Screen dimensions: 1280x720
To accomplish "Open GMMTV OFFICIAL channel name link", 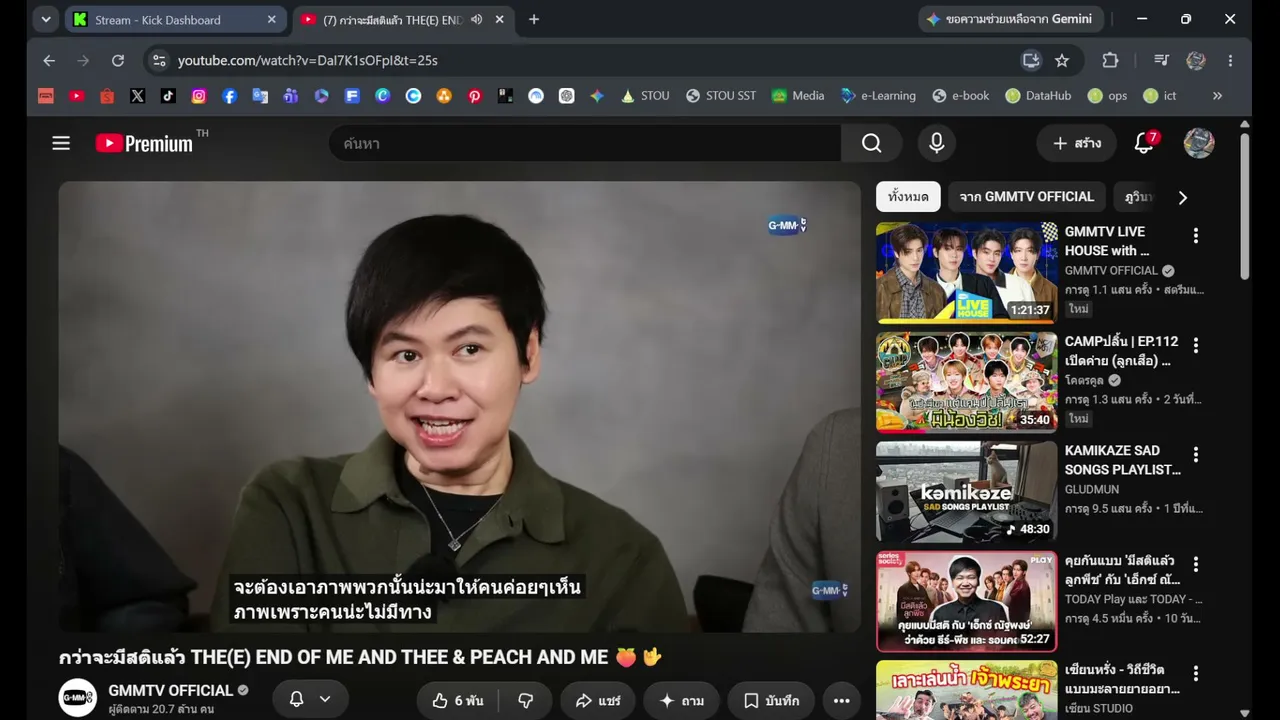I will (x=171, y=690).
